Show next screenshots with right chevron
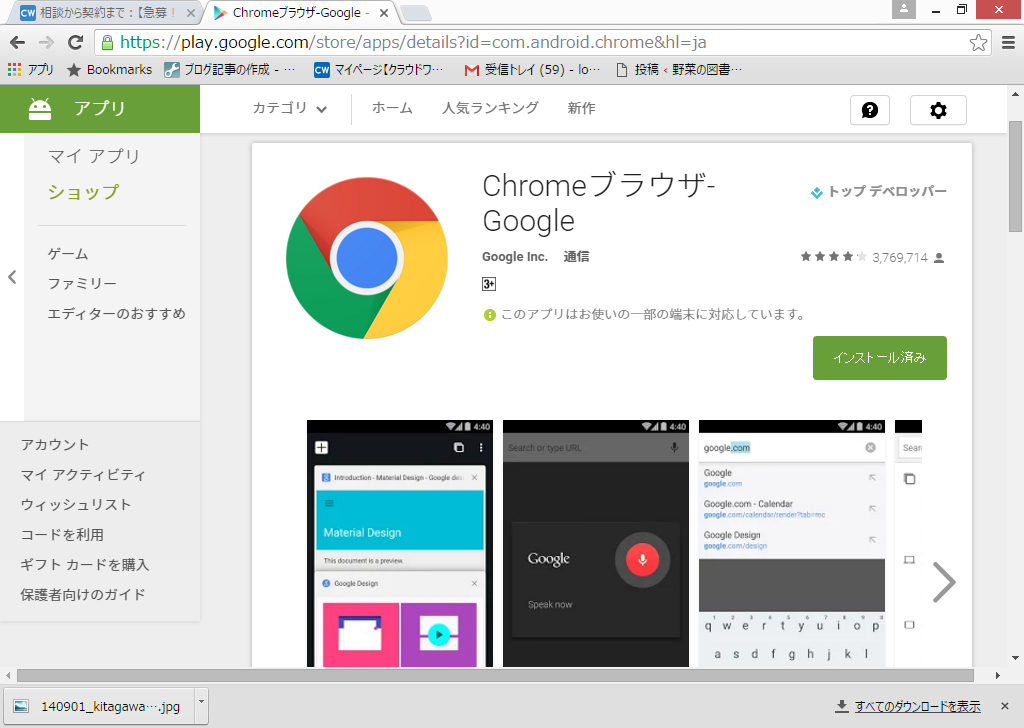Viewport: 1024px width, 728px height. click(x=943, y=582)
